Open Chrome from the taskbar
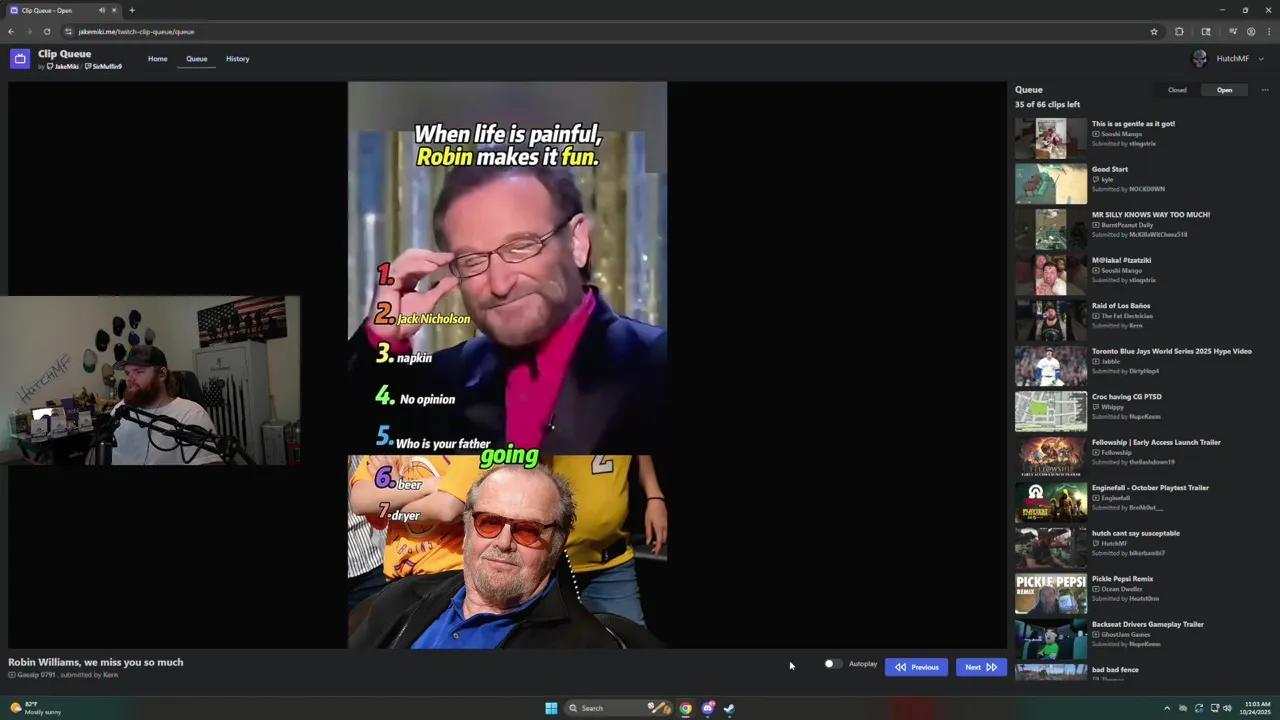The width and height of the screenshot is (1280, 720). pos(685,708)
